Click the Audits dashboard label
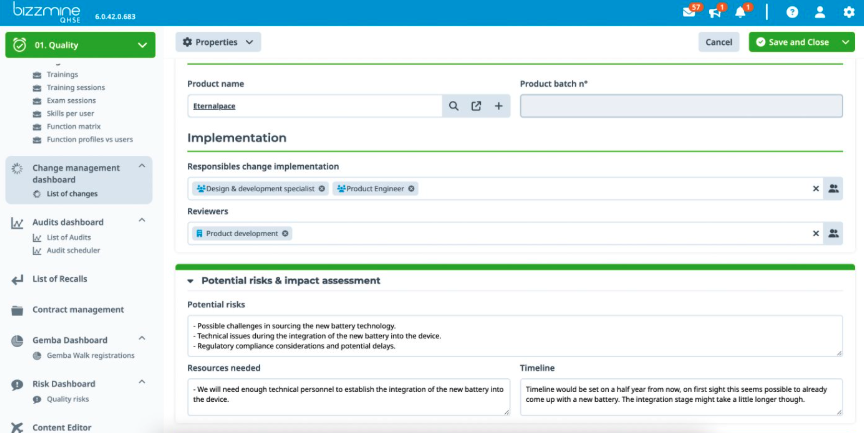Viewport: 864px width, 433px height. pos(68,223)
